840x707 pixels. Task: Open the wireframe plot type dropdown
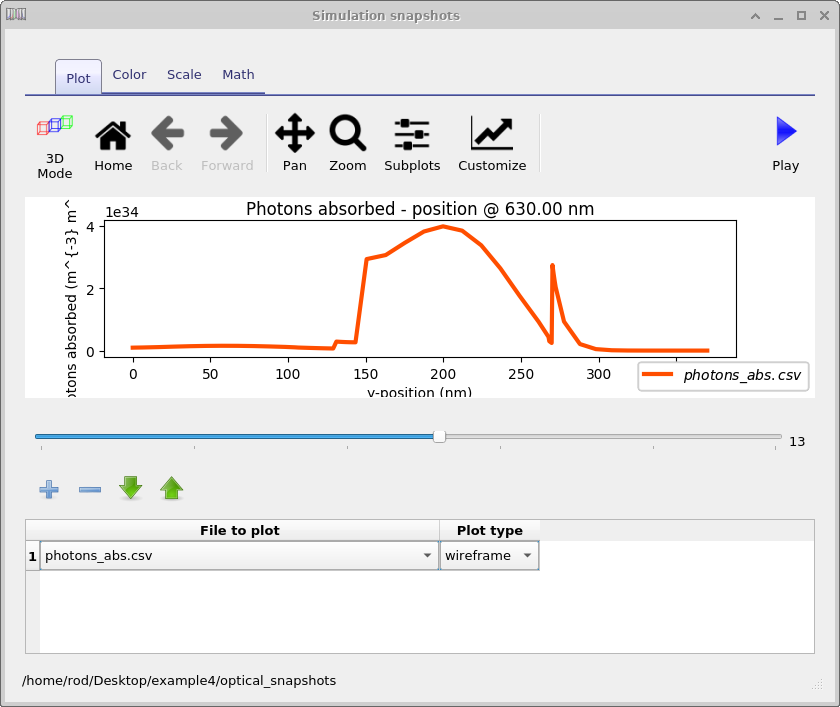point(527,556)
